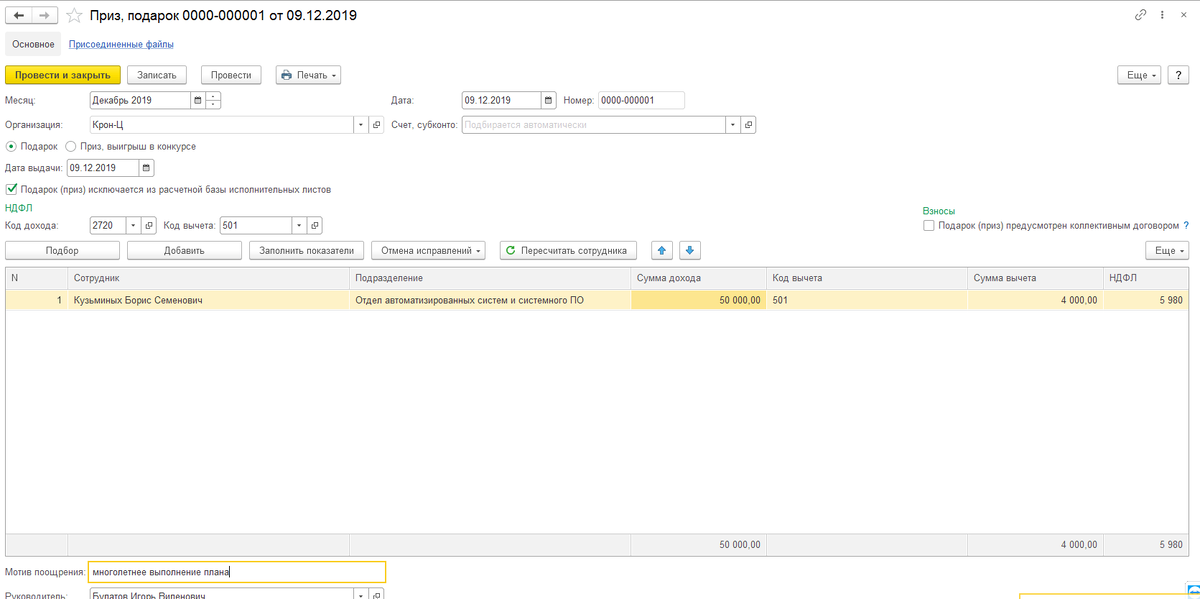Image resolution: width=1200 pixels, height=599 pixels.
Task: Sort by Подразделение column header
Action: click(x=490, y=277)
